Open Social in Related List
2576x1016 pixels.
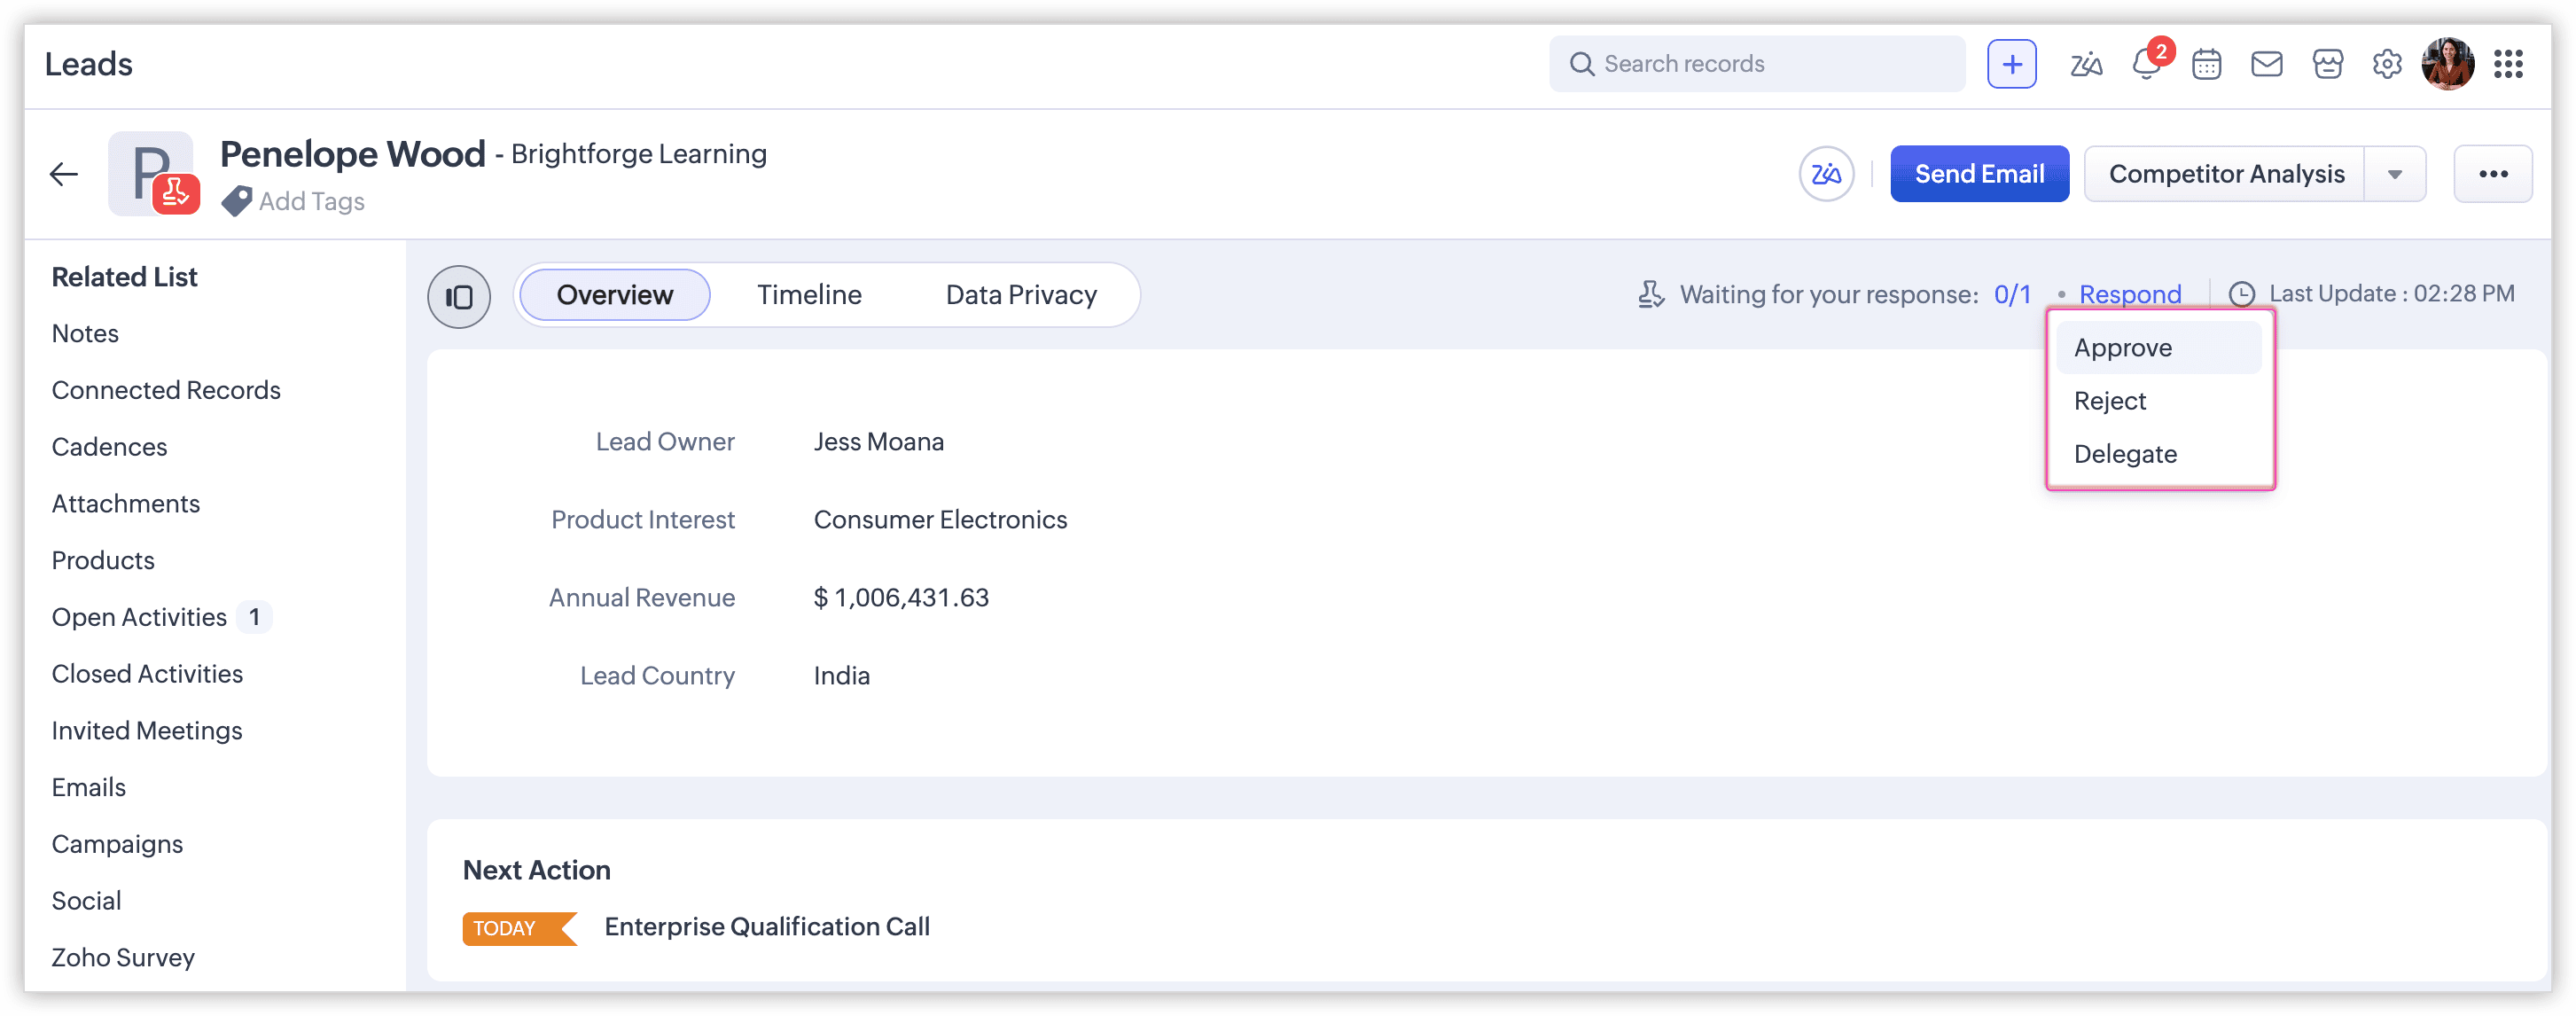point(86,901)
